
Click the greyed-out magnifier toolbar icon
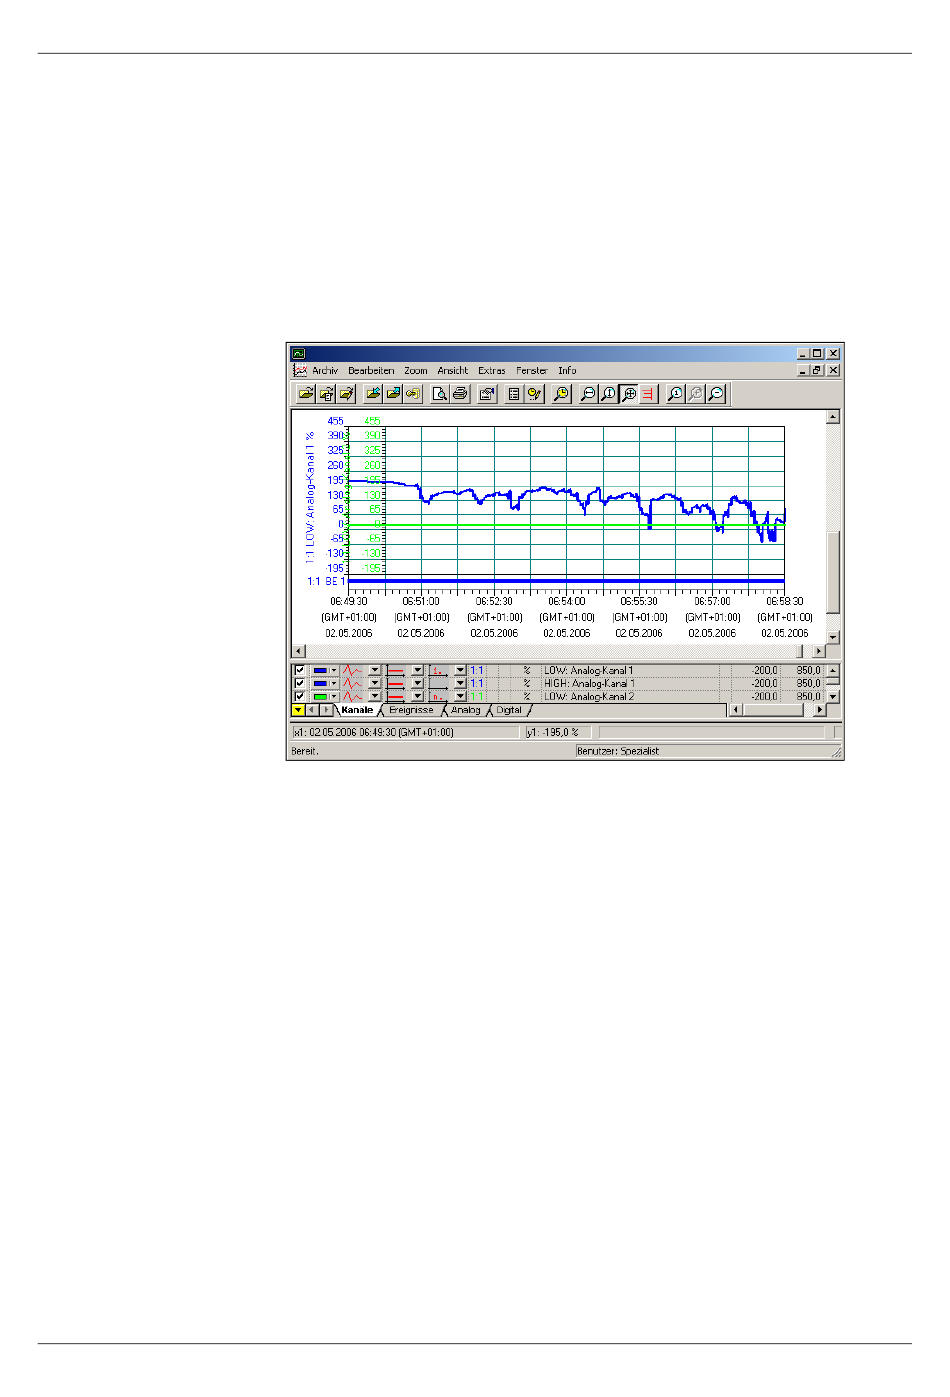pyautogui.click(x=696, y=394)
